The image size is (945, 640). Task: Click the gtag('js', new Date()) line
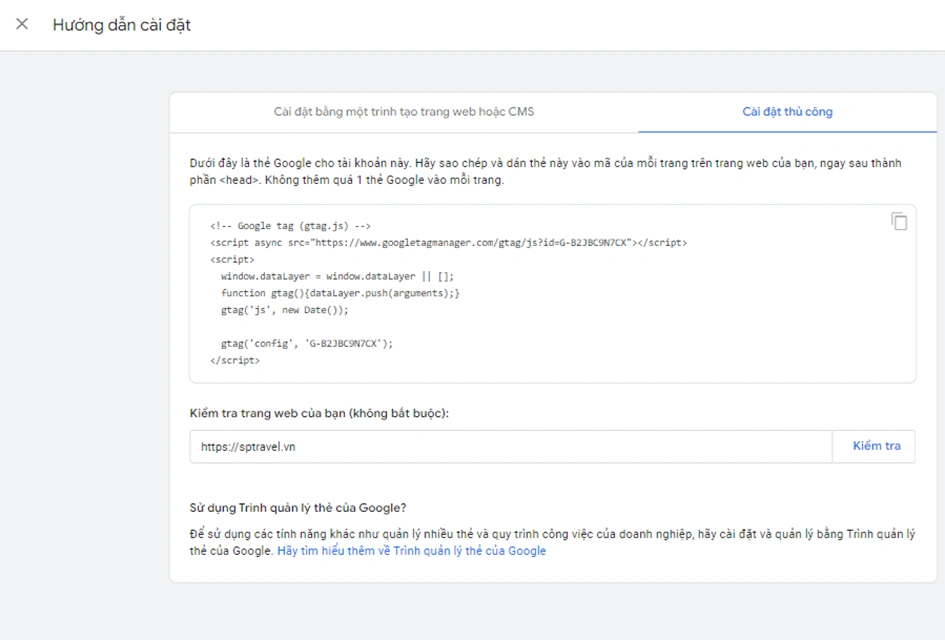(284, 310)
